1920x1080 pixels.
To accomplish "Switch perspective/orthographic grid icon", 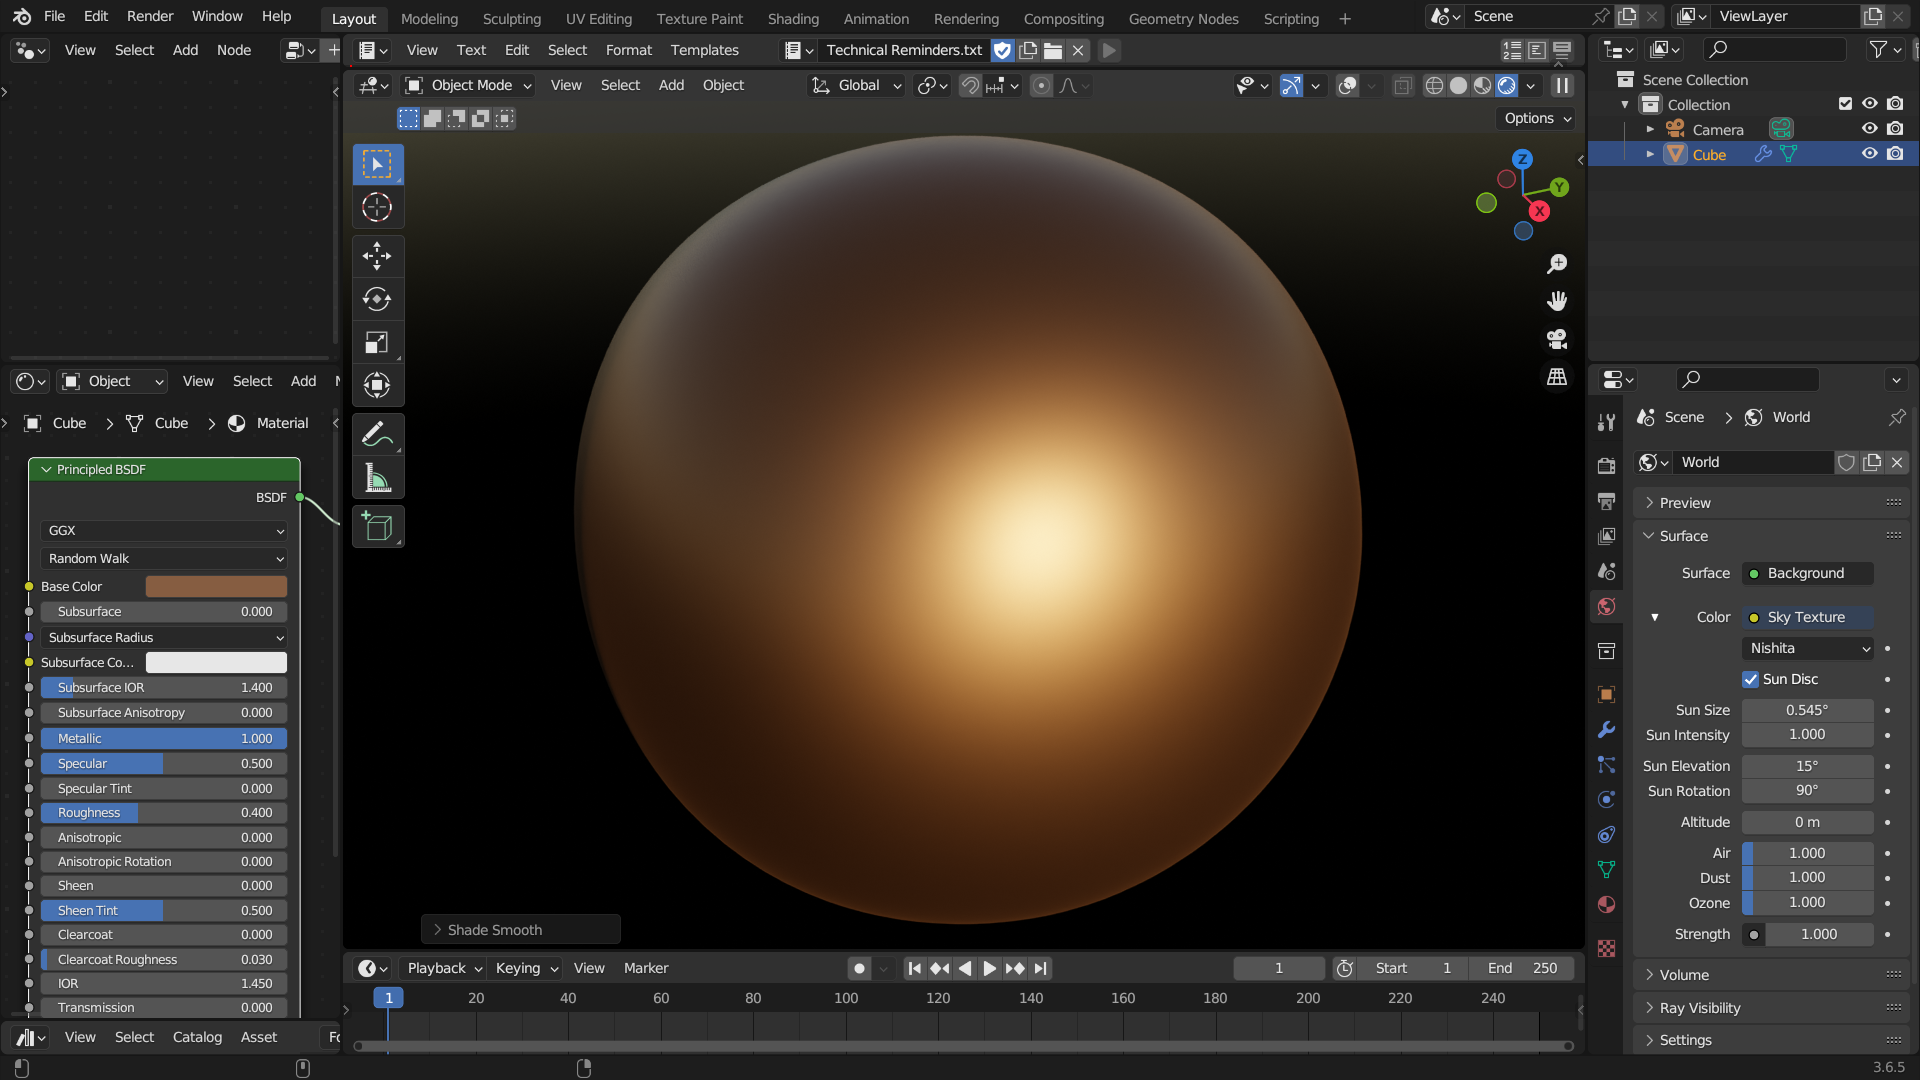I will (1557, 377).
